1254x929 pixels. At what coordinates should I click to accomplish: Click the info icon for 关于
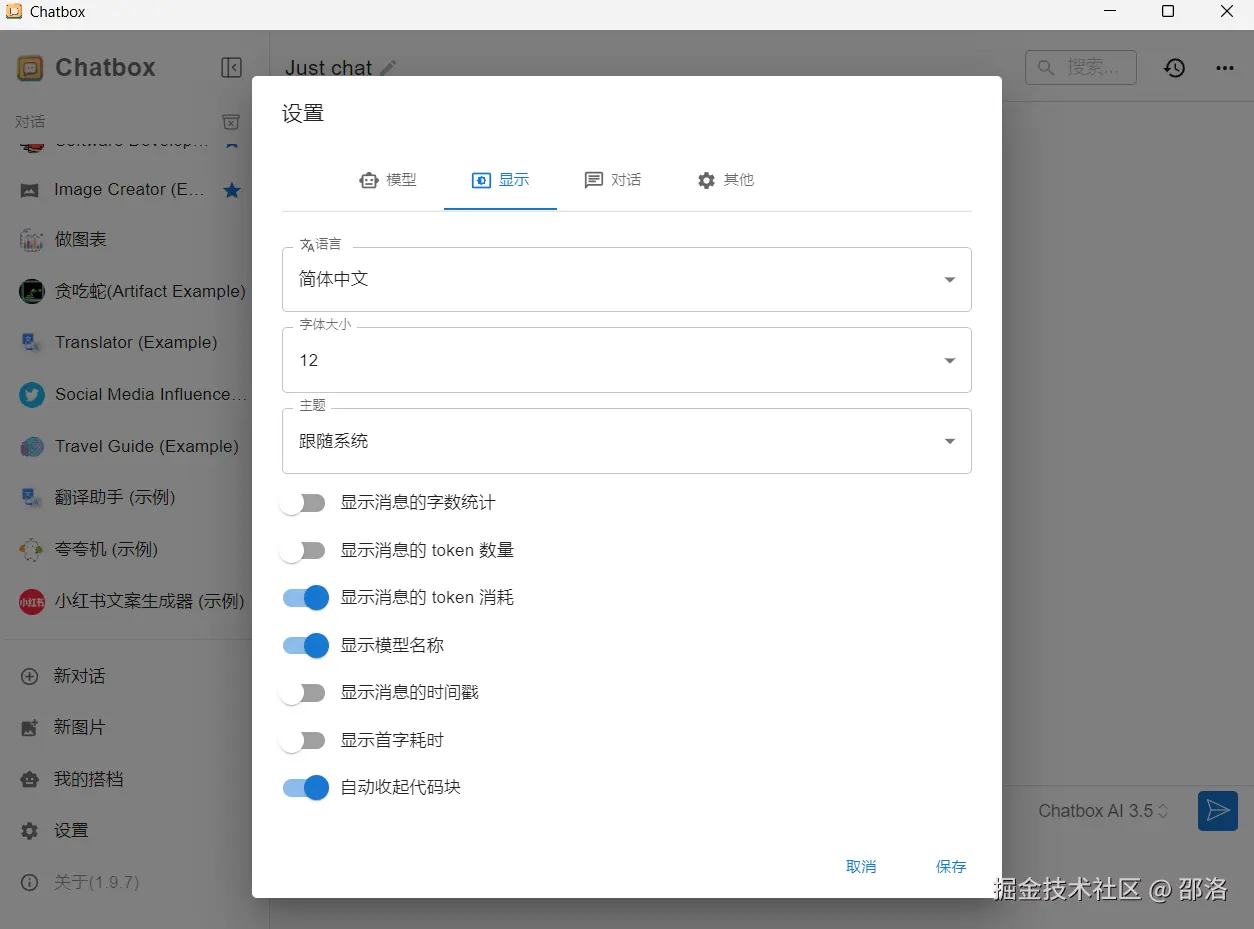(x=30, y=883)
